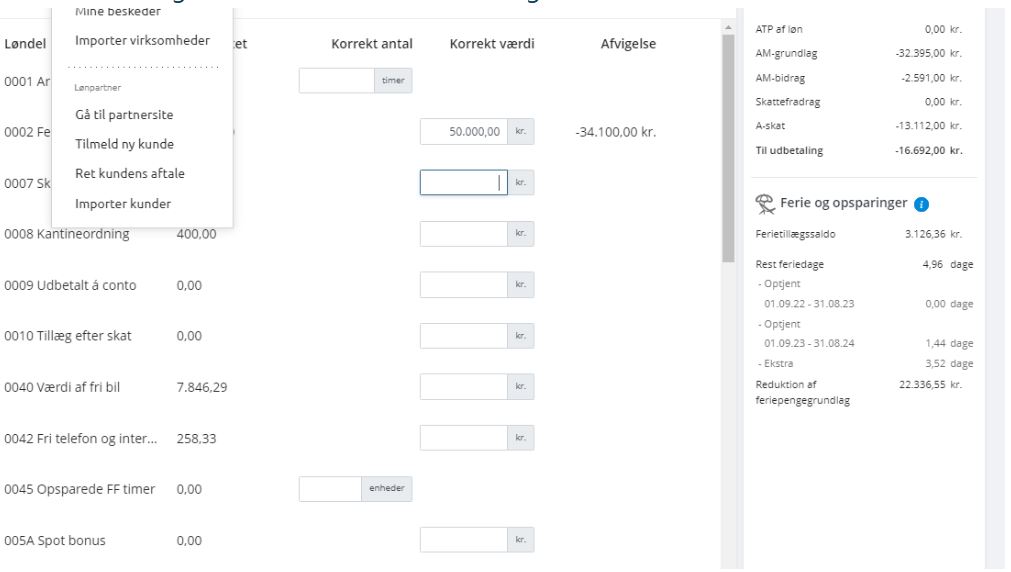Screen dimensions: 1011x572
Task: Edit the 50.000,00 korrekt værdi field
Action: (464, 132)
